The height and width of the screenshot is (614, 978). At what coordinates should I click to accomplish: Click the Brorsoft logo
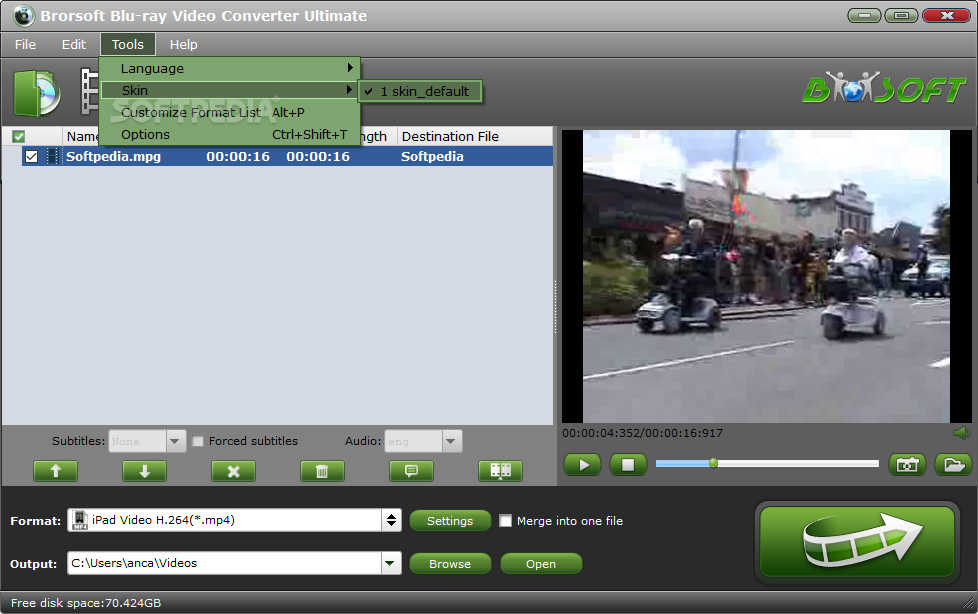click(884, 87)
